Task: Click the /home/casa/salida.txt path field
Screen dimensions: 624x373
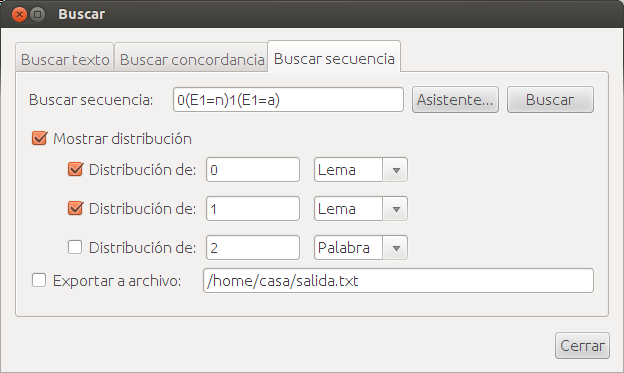Action: (x=398, y=281)
